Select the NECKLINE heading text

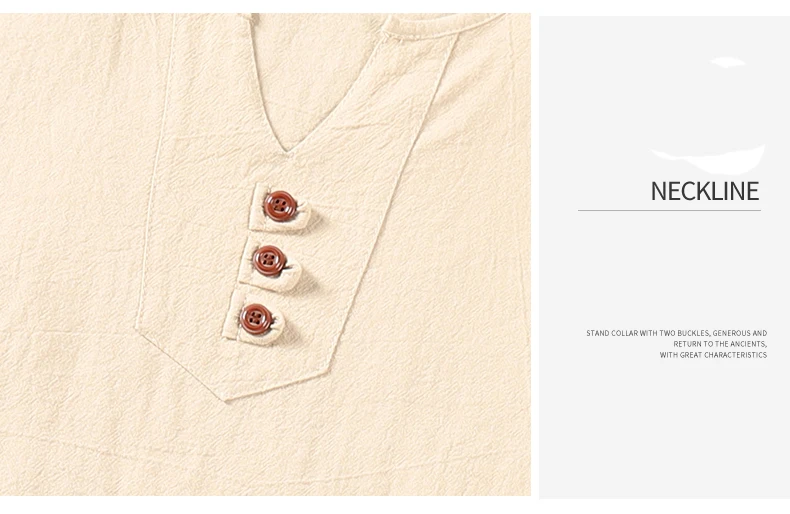(705, 191)
